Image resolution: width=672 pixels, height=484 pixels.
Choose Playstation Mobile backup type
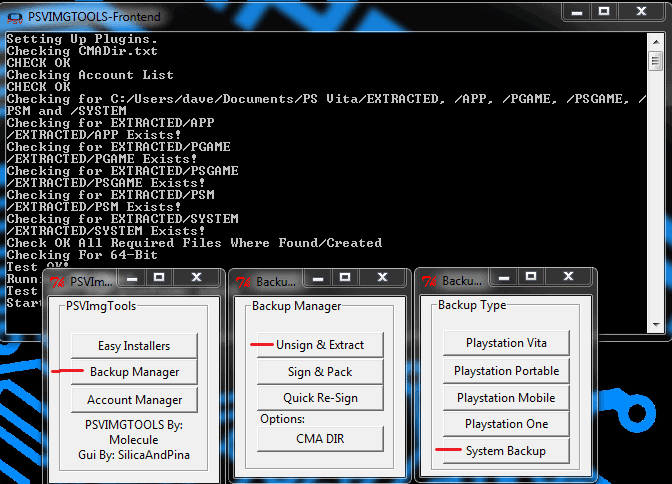(x=506, y=397)
